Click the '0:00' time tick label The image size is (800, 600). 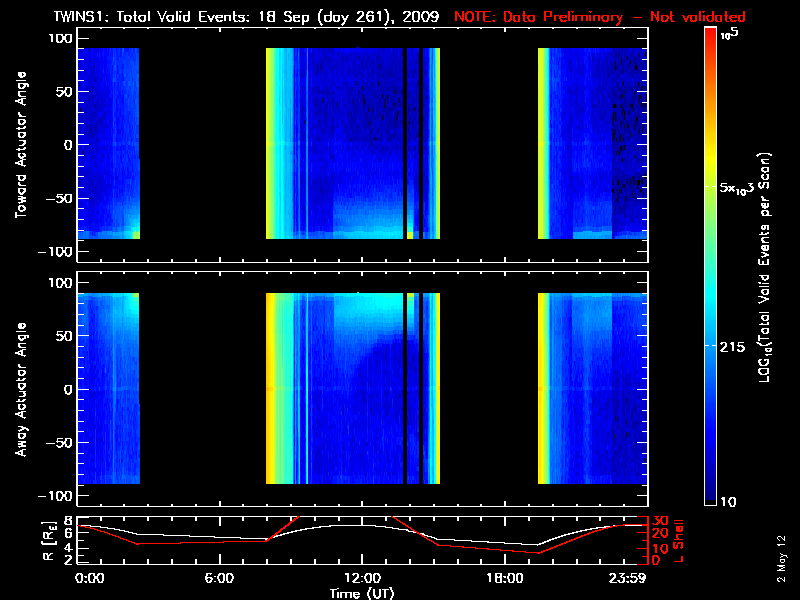tap(89, 578)
